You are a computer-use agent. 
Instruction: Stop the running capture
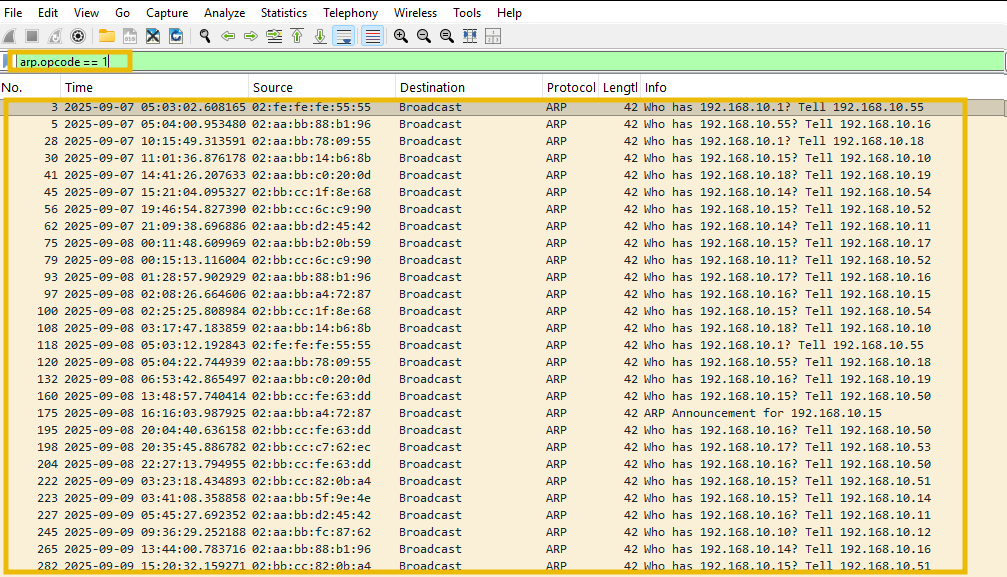pos(32,36)
